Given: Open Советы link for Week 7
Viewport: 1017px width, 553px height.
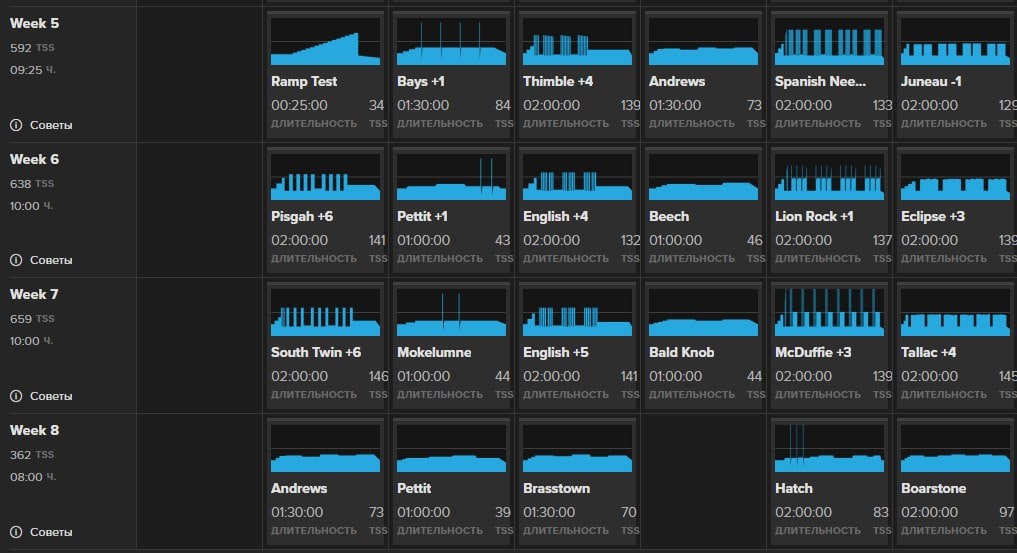Looking at the screenshot, I should (51, 396).
